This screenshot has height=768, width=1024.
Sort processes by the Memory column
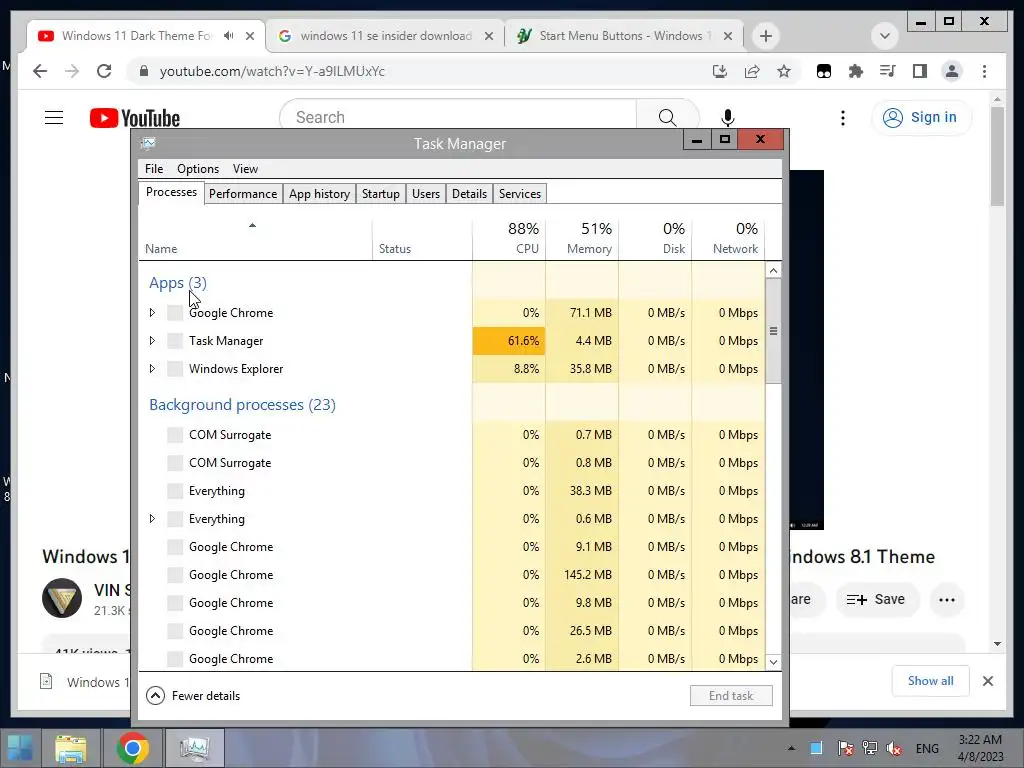tap(582, 238)
